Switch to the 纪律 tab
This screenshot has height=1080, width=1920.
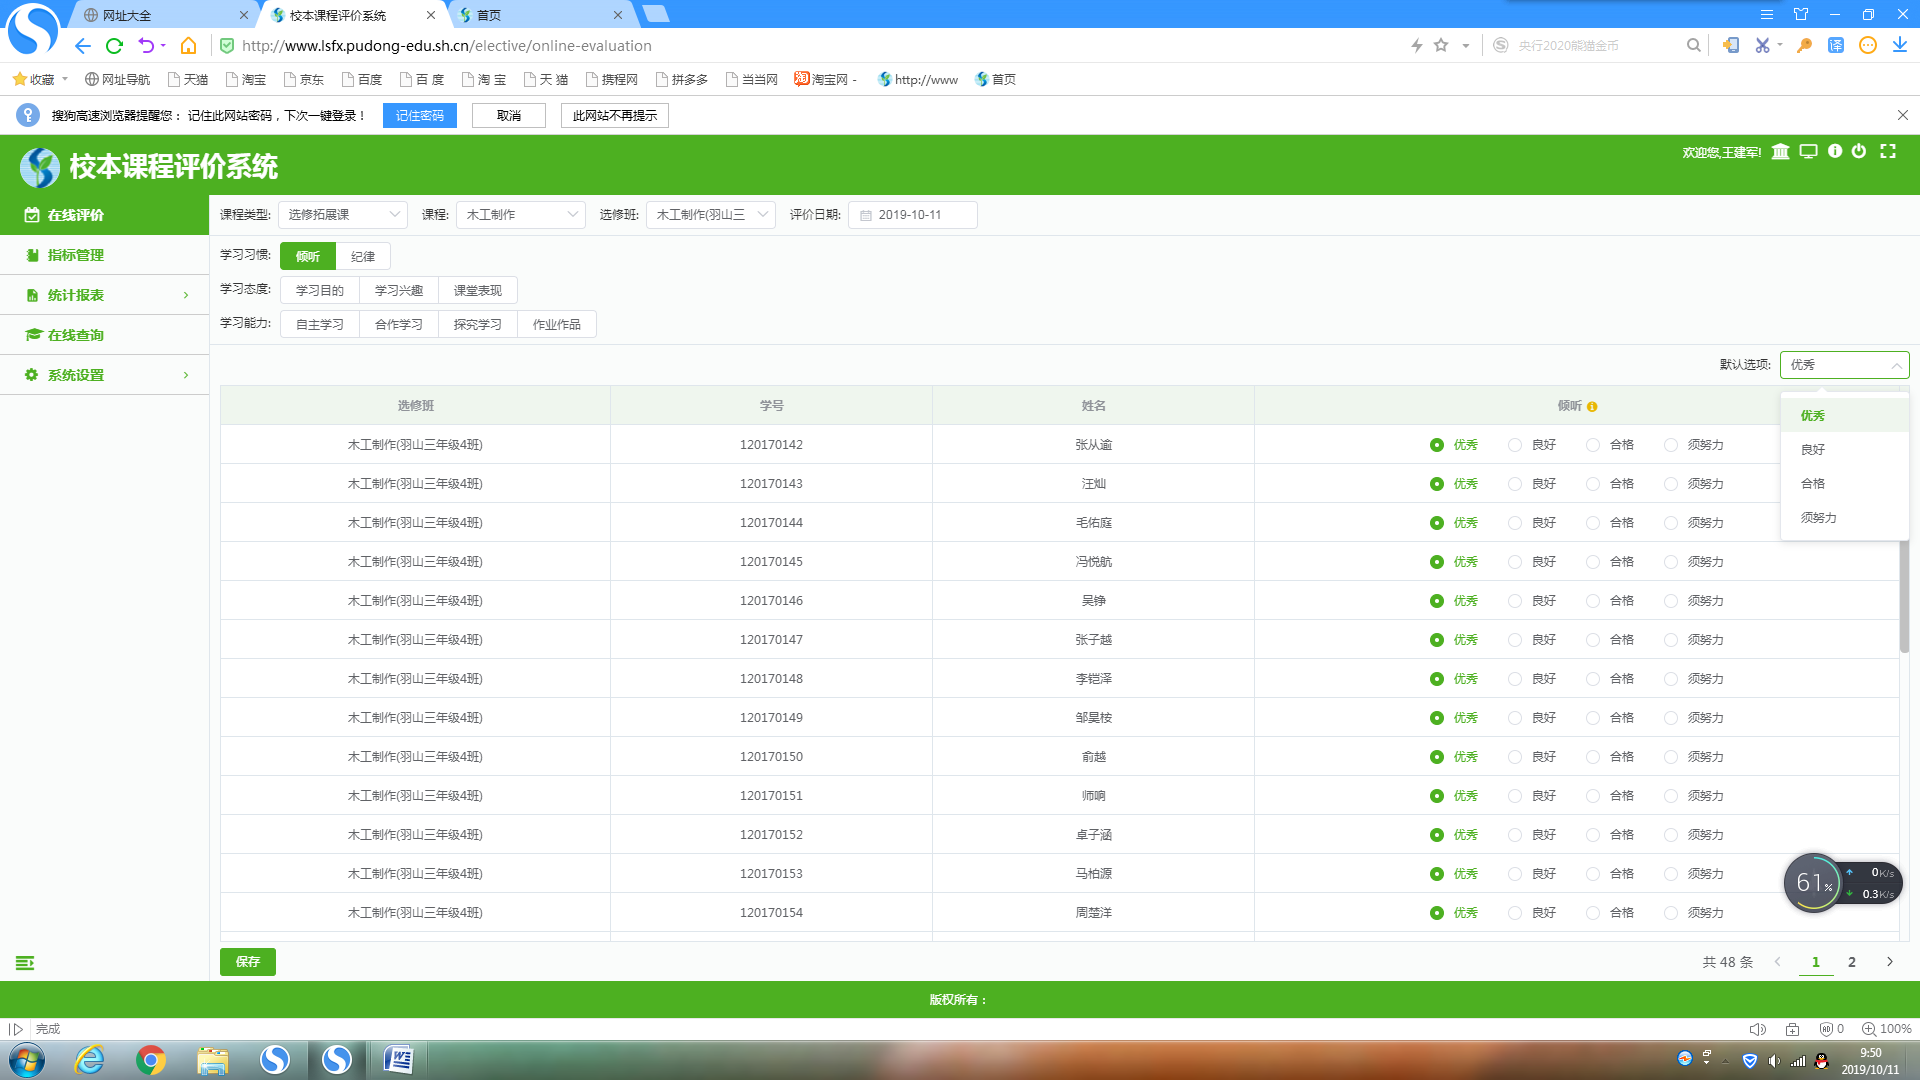click(363, 257)
